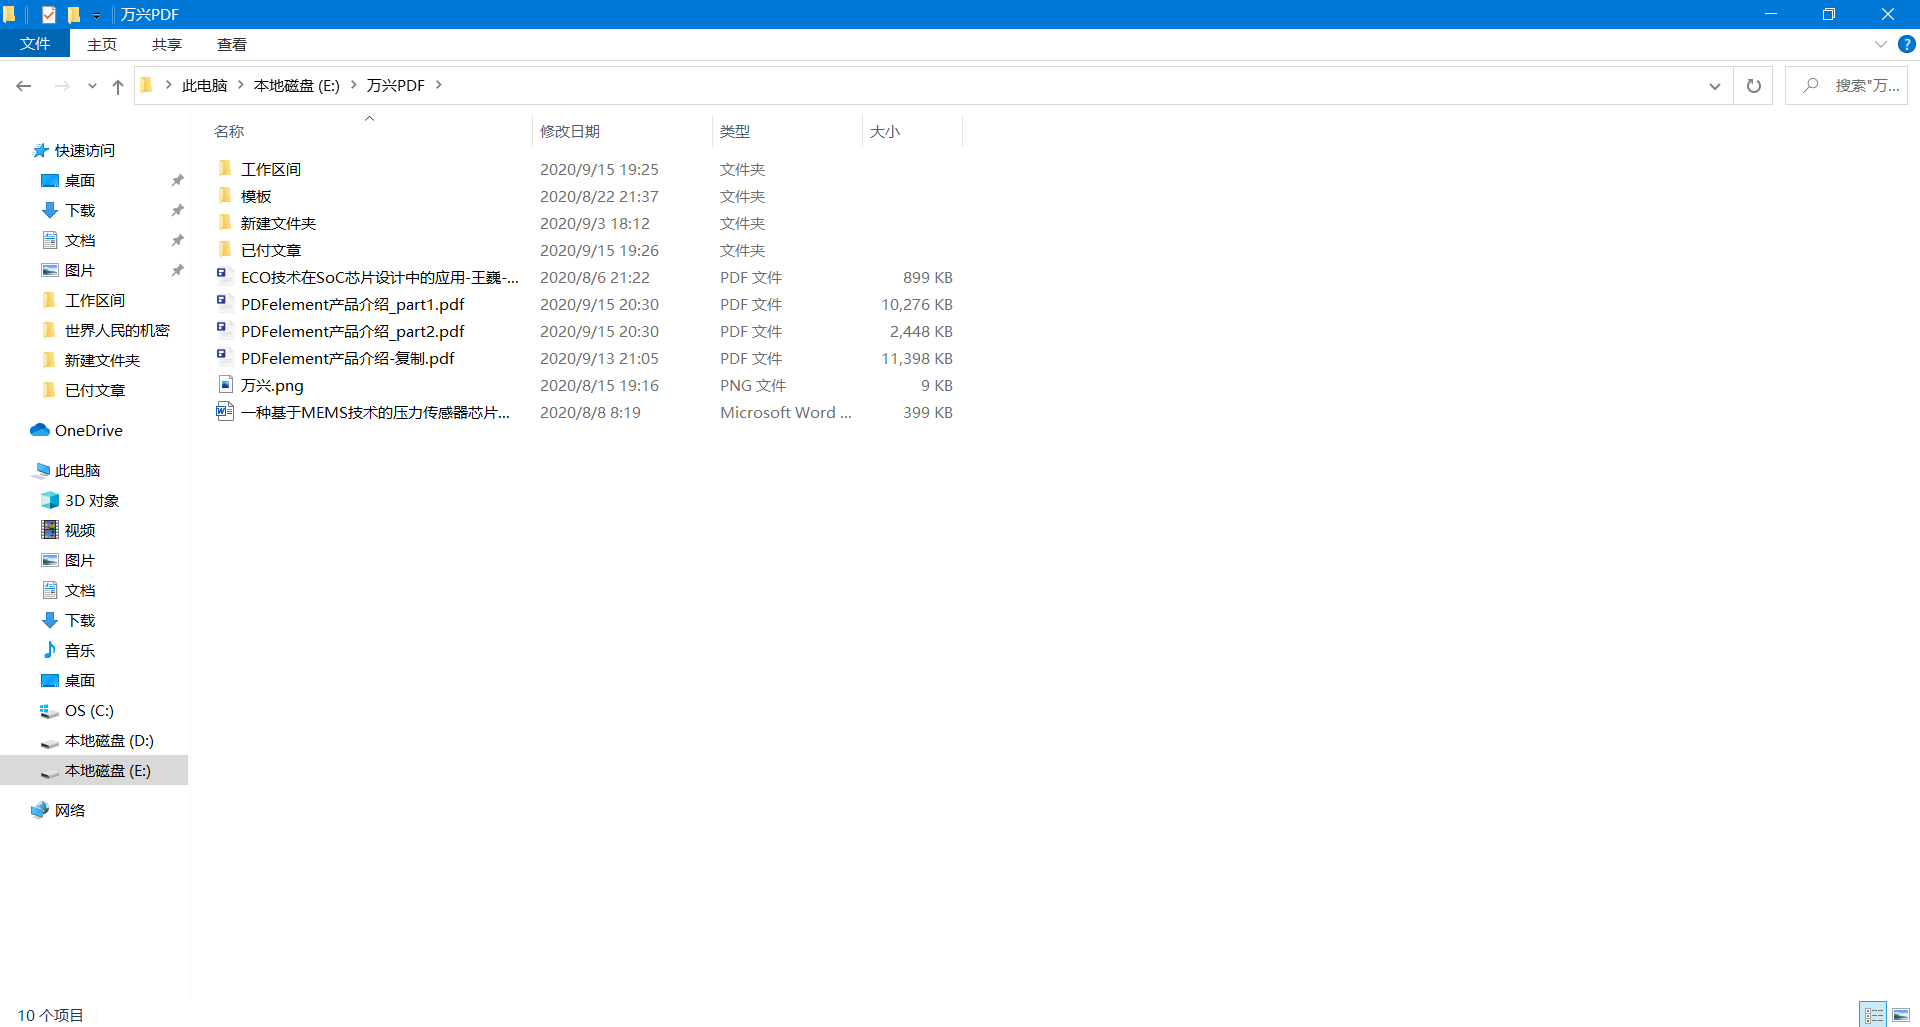
Task: Switch to the 查看 ribbon tab
Action: click(232, 44)
